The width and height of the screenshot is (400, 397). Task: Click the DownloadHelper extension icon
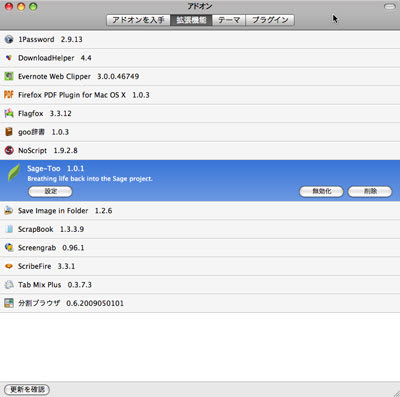[x=9, y=58]
